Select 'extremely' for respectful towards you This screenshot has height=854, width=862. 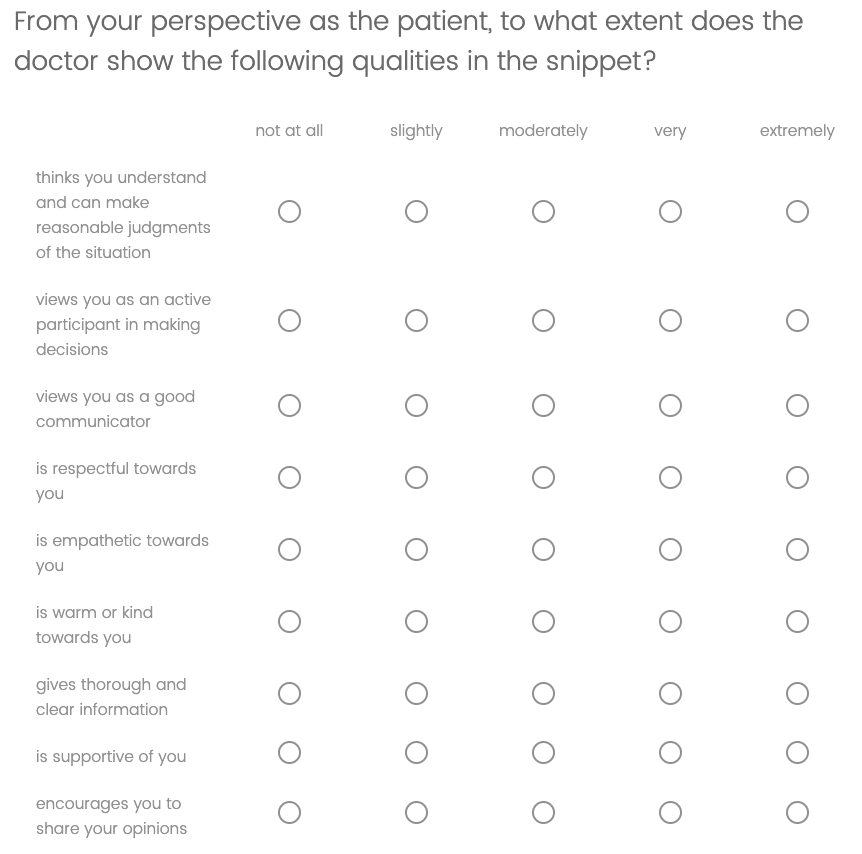coord(797,478)
